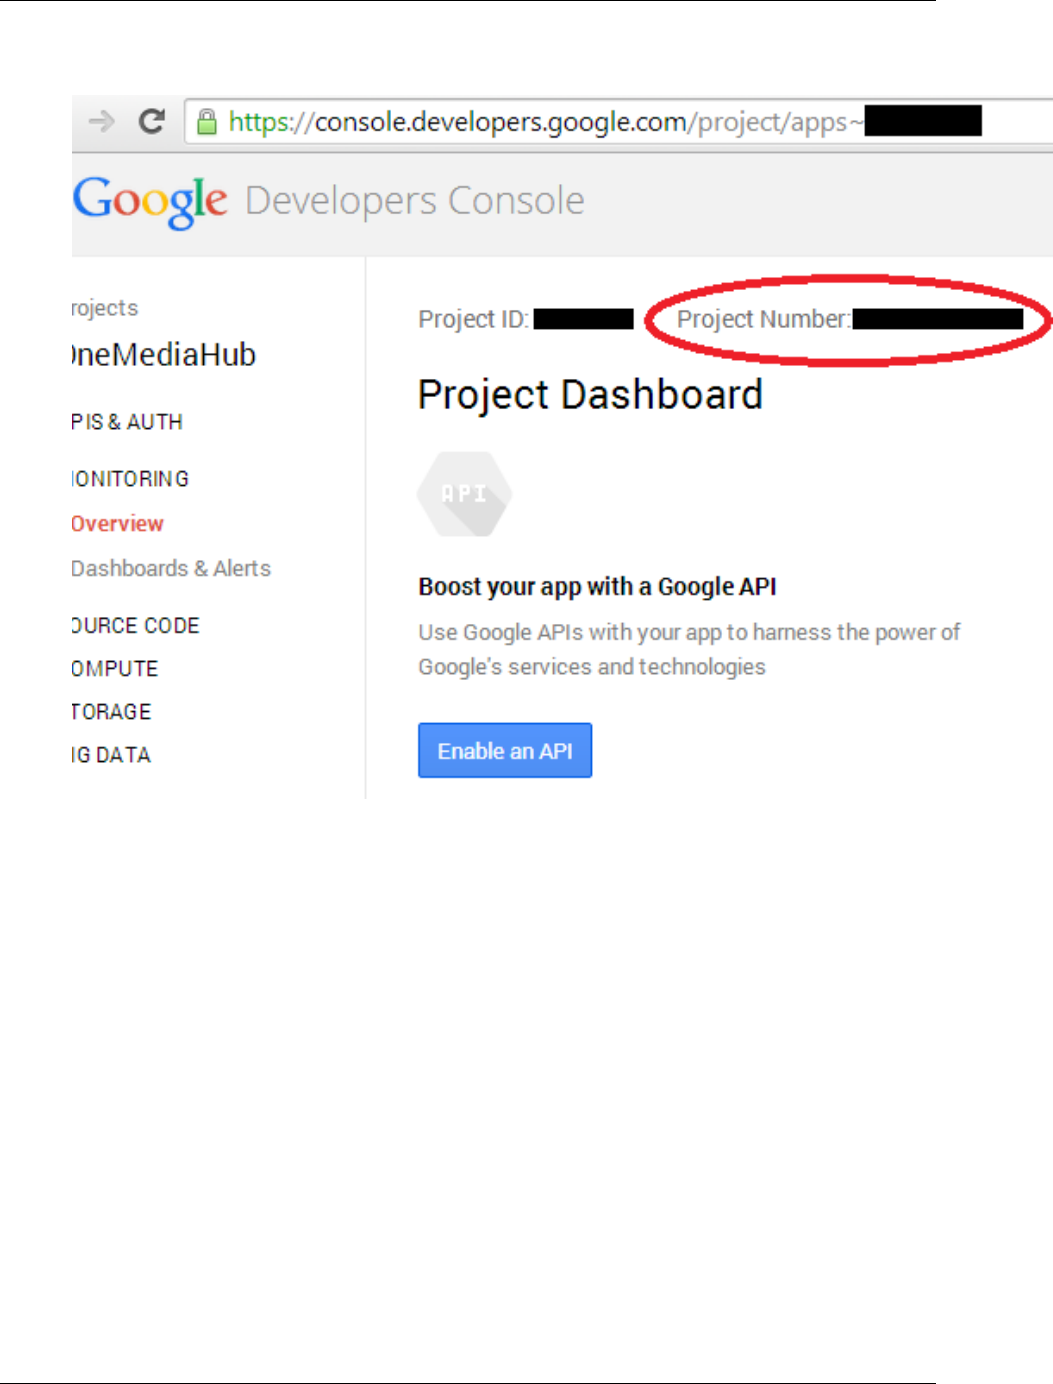Click the Enable an API button
Image resolution: width=1053 pixels, height=1384 pixels.
(505, 750)
